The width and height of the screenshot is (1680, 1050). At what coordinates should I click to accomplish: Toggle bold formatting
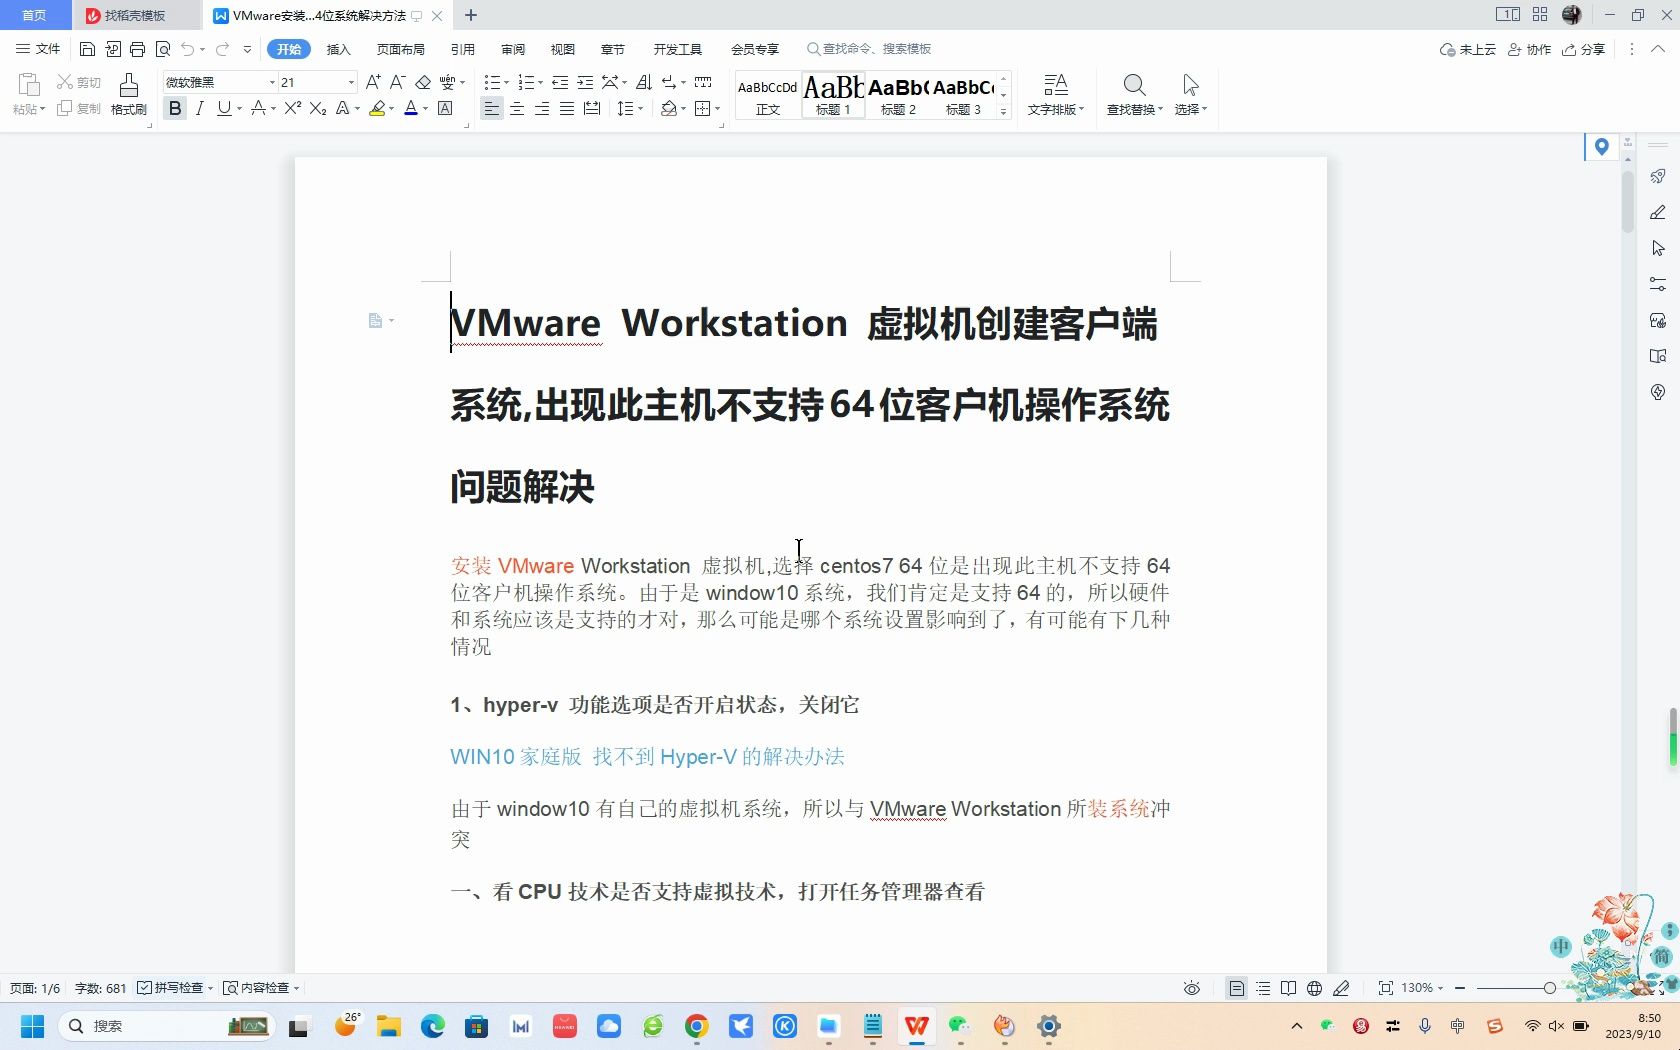[x=175, y=109]
